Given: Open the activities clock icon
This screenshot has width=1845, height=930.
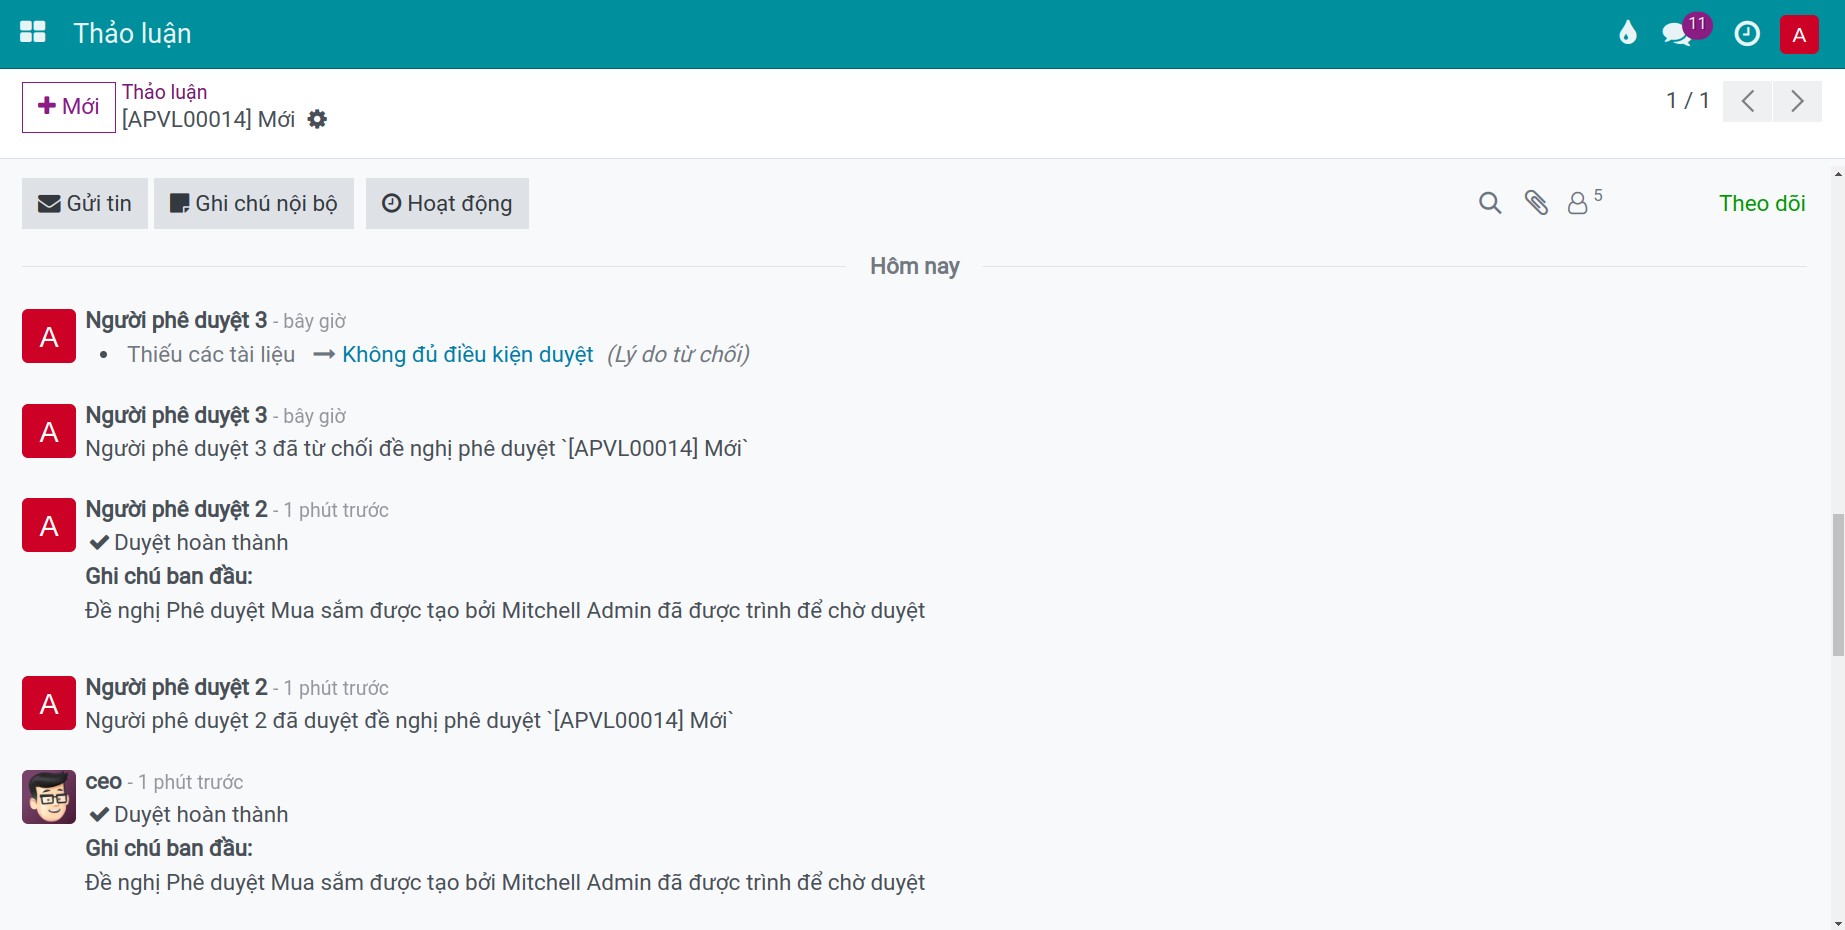Looking at the screenshot, I should pyautogui.click(x=1747, y=34).
